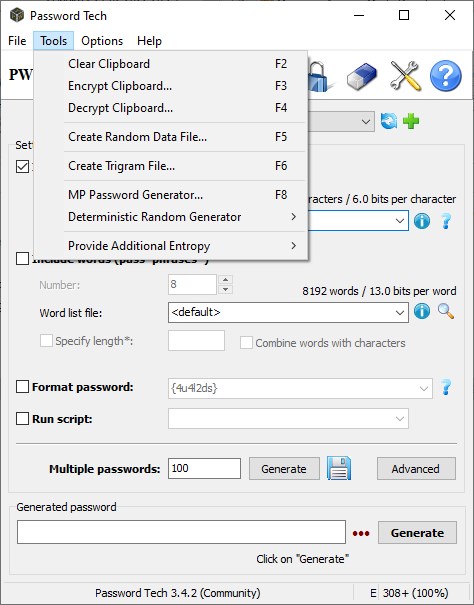Click question mark help beside character set
Viewport: 474px width, 605px height.
[x=446, y=221]
